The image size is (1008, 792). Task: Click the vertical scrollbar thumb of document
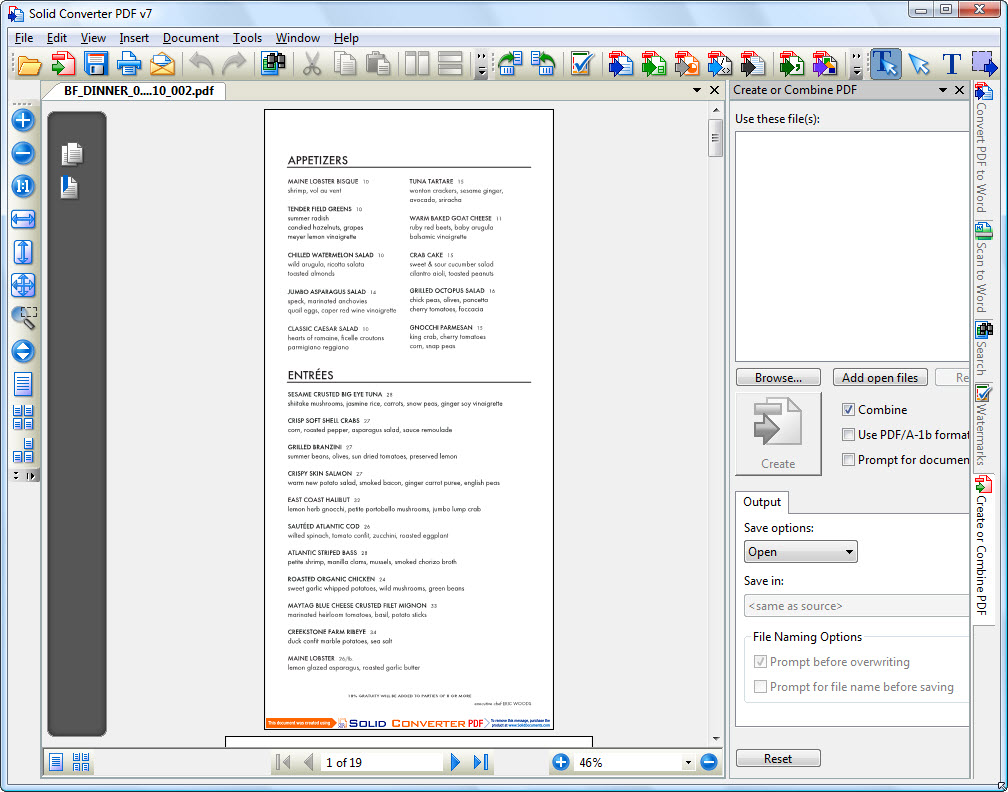(715, 138)
